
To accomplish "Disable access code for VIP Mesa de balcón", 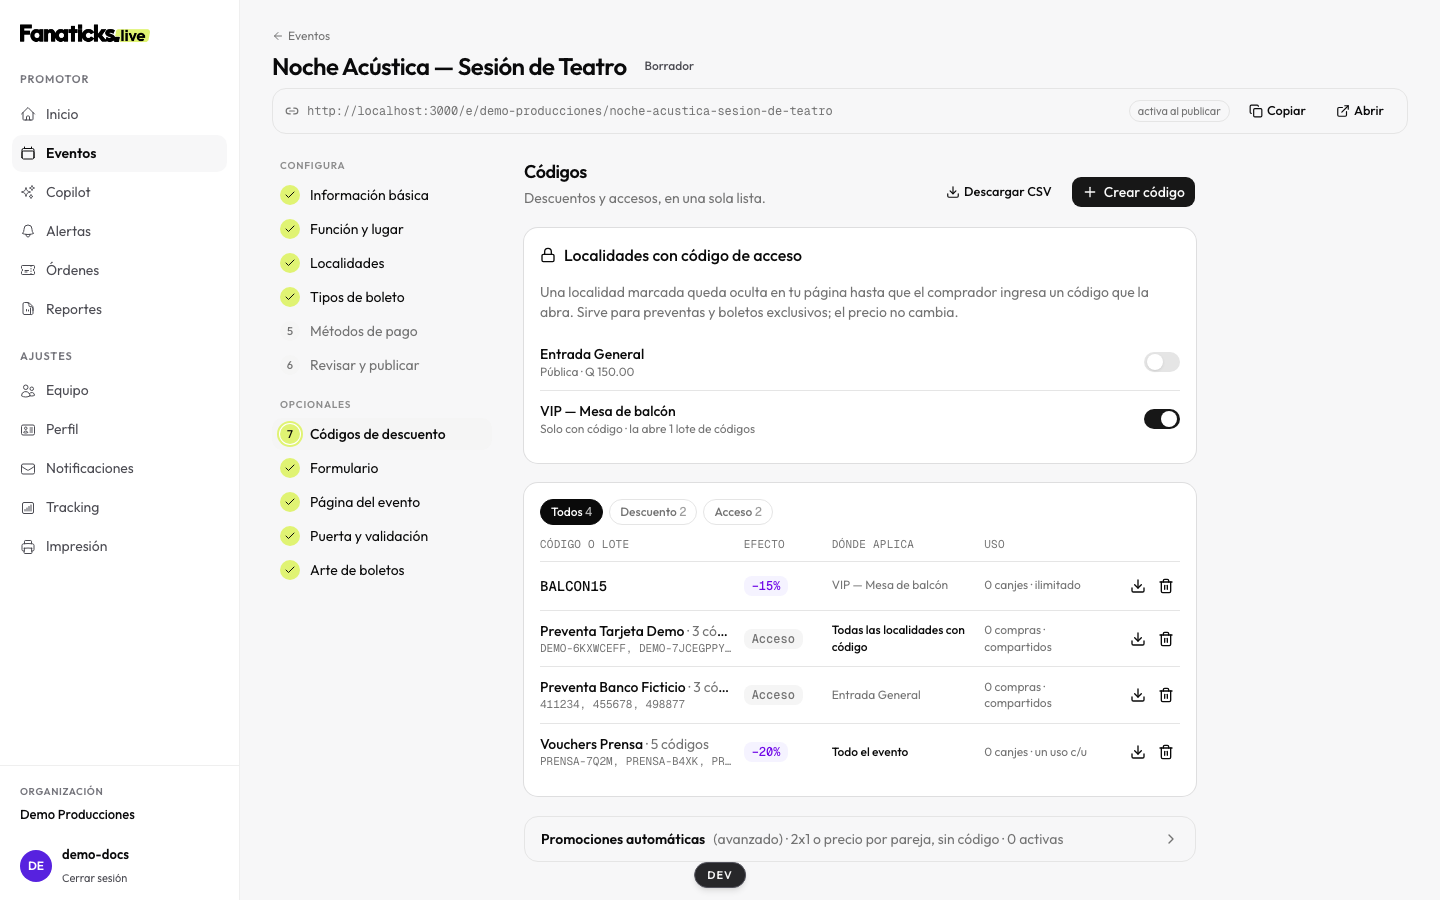I will [x=1162, y=419].
